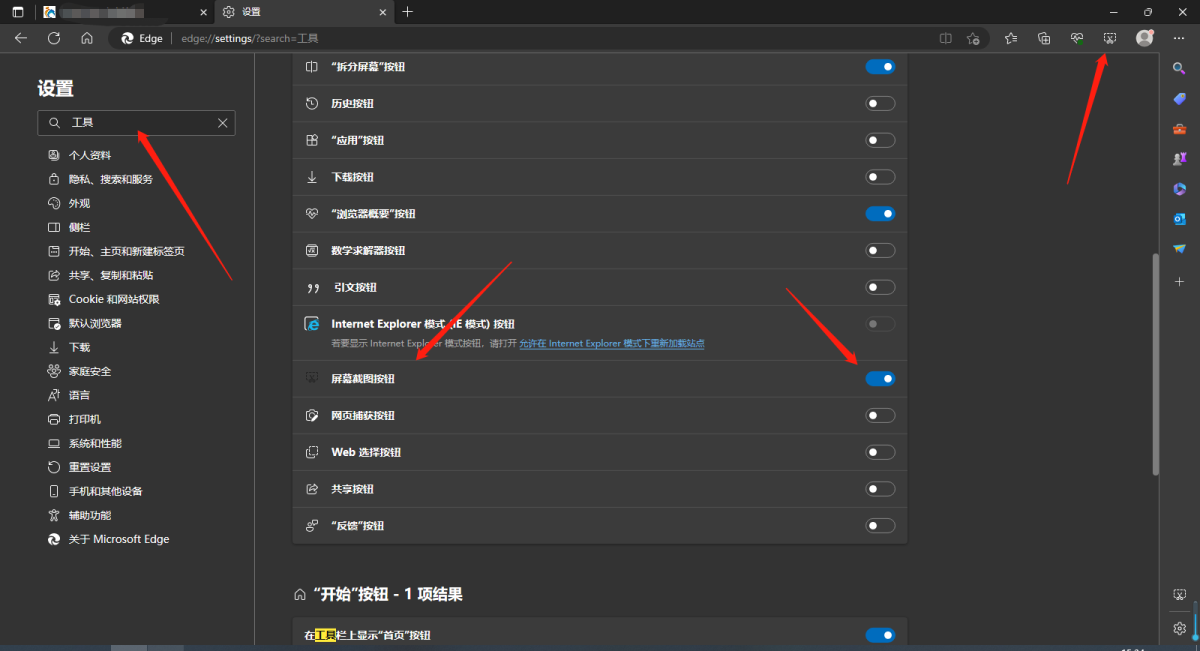Open 手机和其他设备 section
The image size is (1200, 651).
[95, 491]
